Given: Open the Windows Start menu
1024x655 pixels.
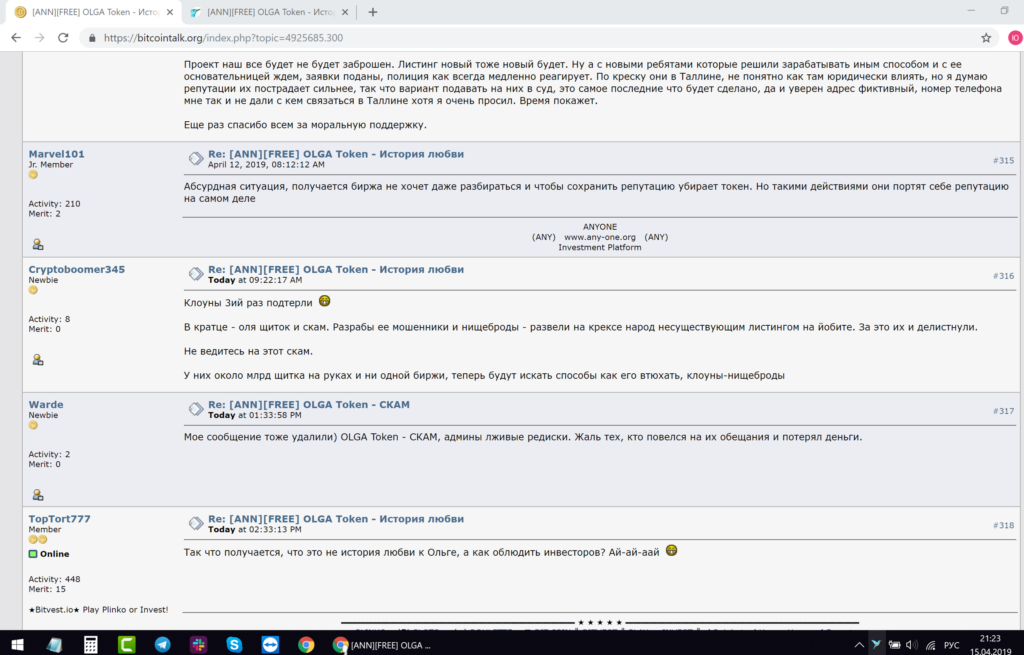Looking at the screenshot, I should tap(18, 645).
